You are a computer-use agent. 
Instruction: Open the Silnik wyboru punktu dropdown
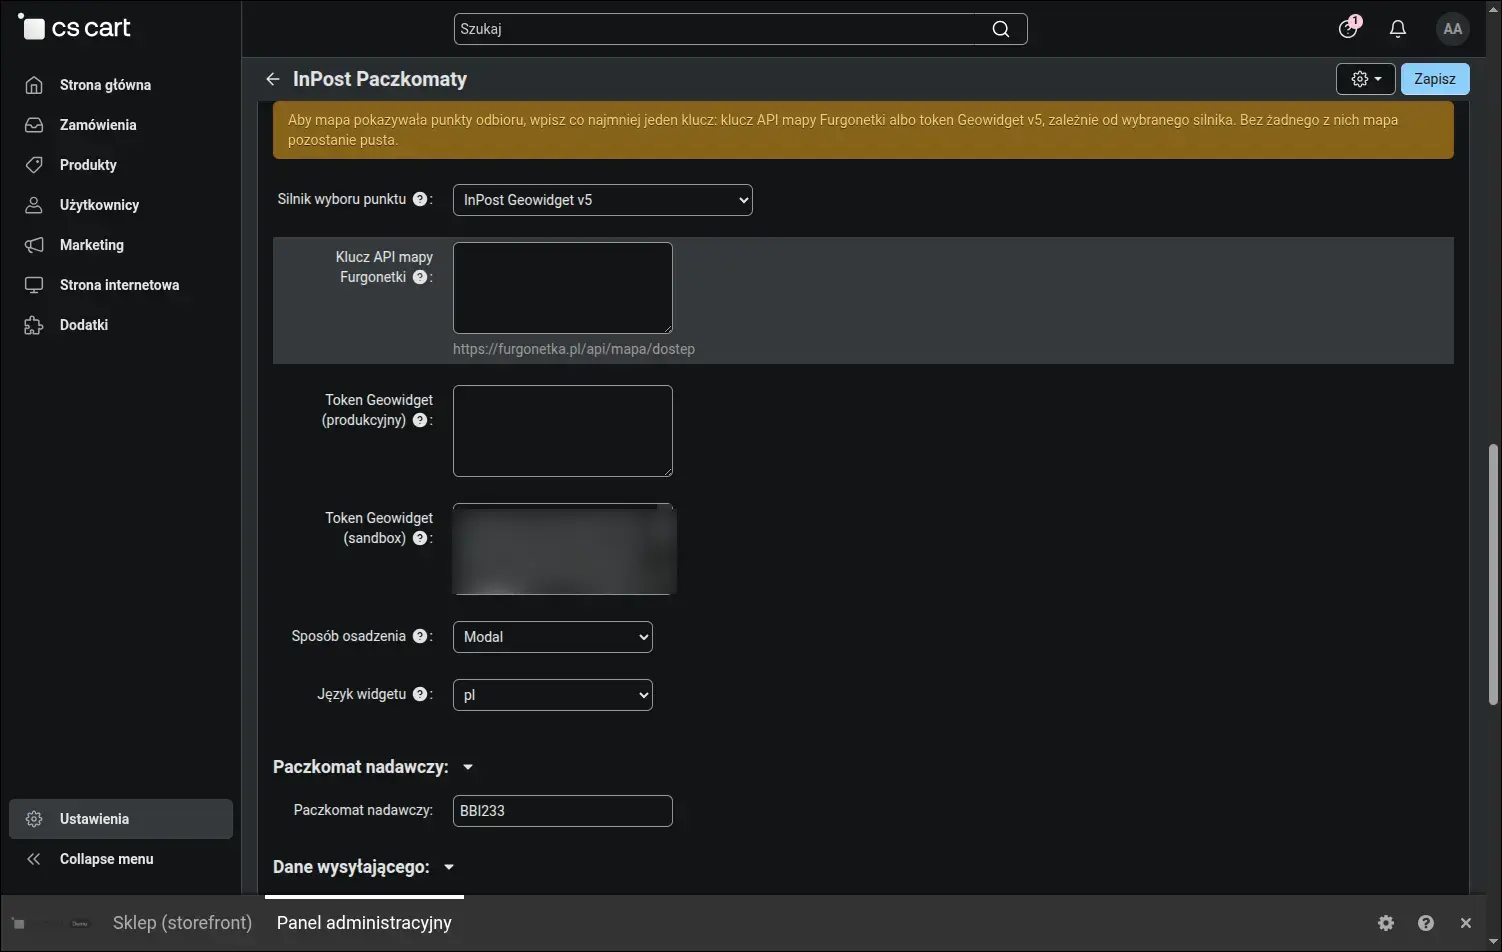603,200
